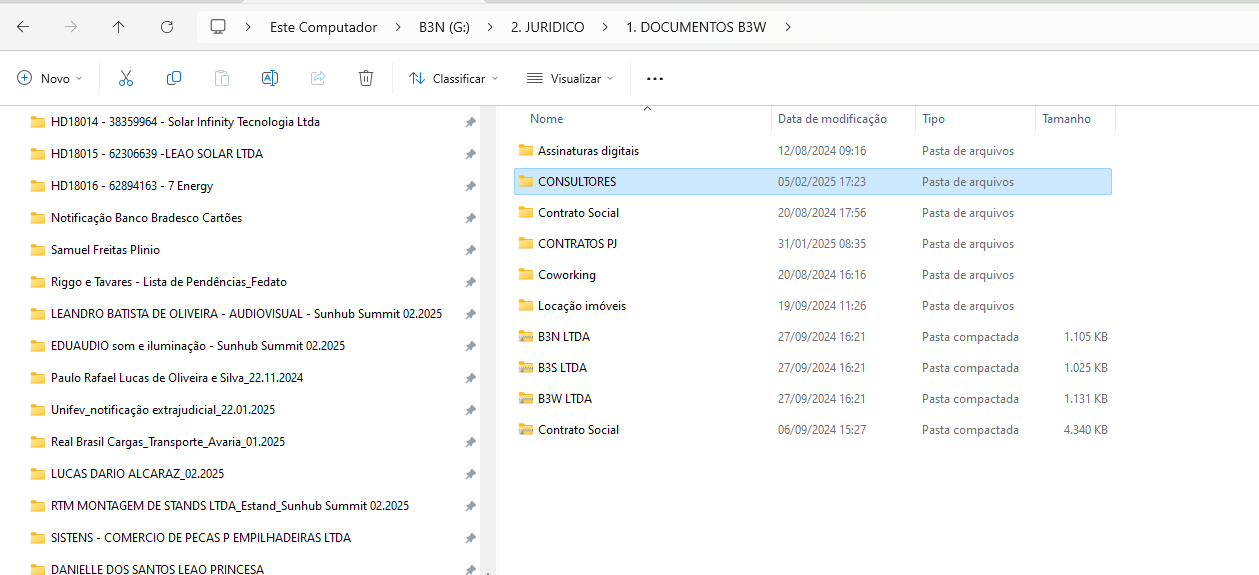Open the Novo dropdown menu
The image size is (1259, 575).
(50, 78)
